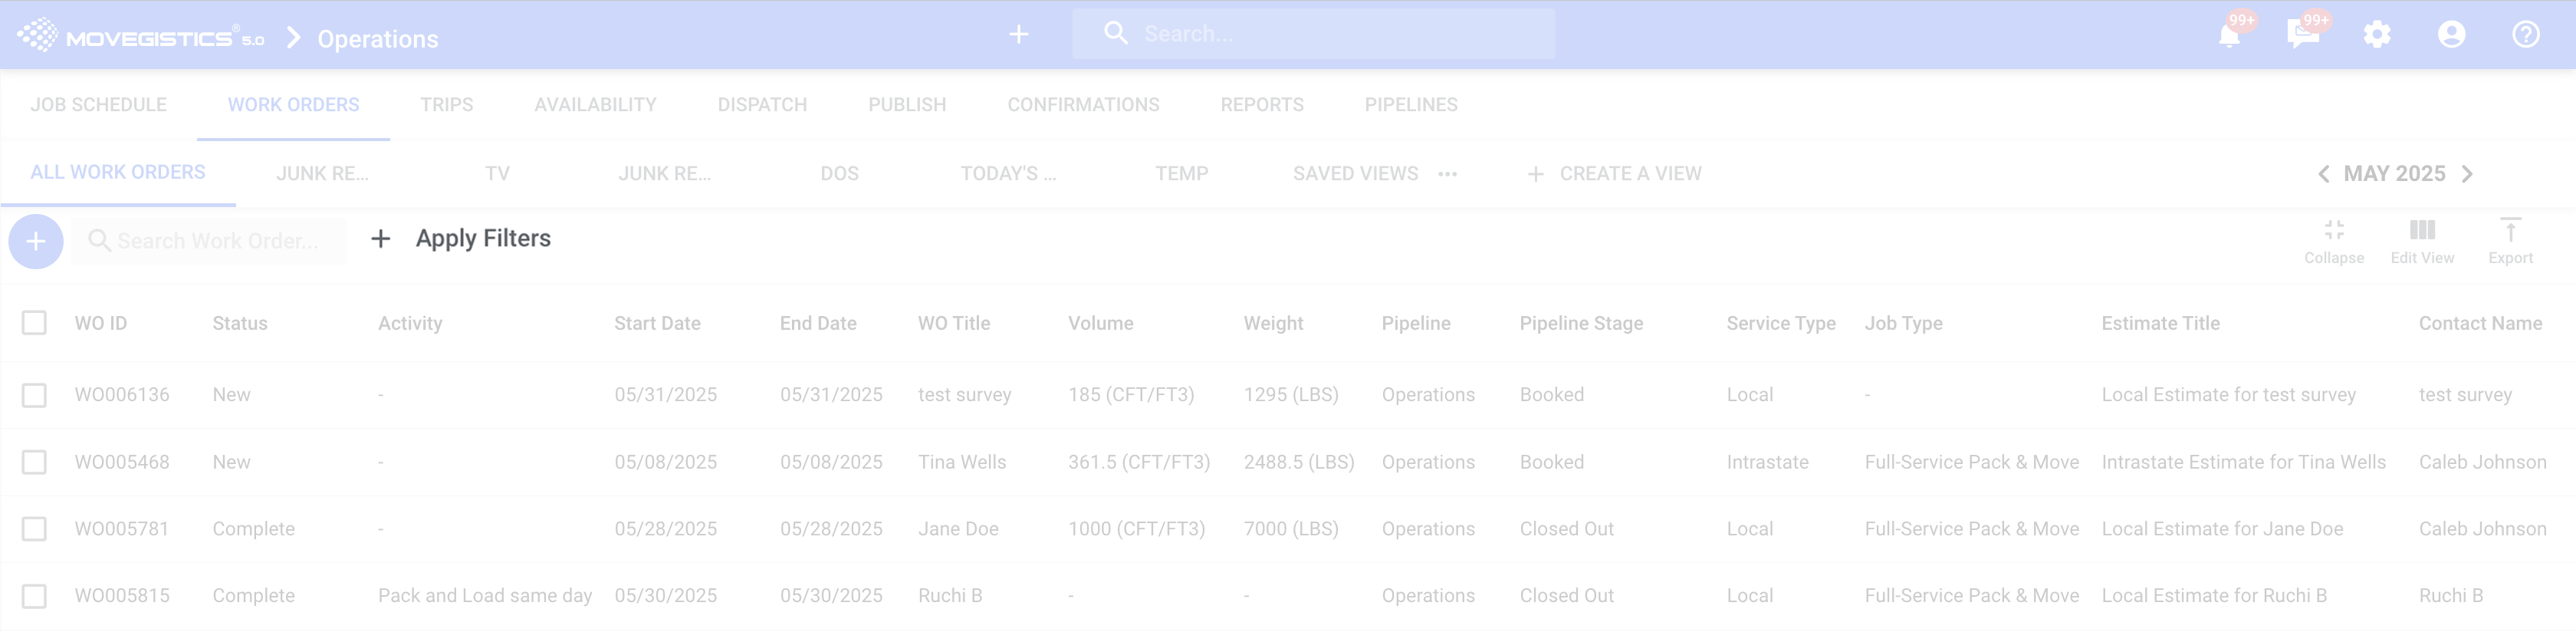The width and height of the screenshot is (2576, 632).
Task: Click Apply Filters
Action: click(x=483, y=239)
